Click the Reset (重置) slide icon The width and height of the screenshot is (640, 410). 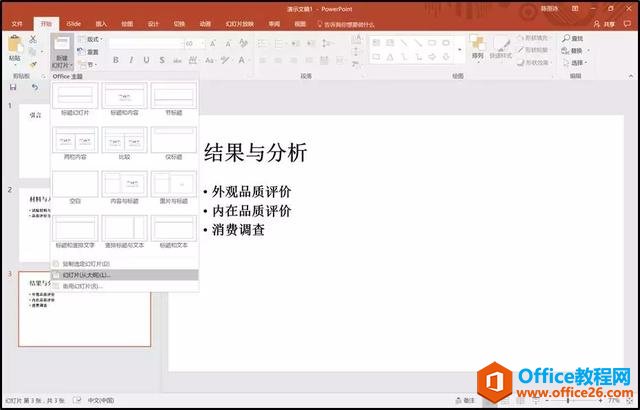(x=81, y=52)
